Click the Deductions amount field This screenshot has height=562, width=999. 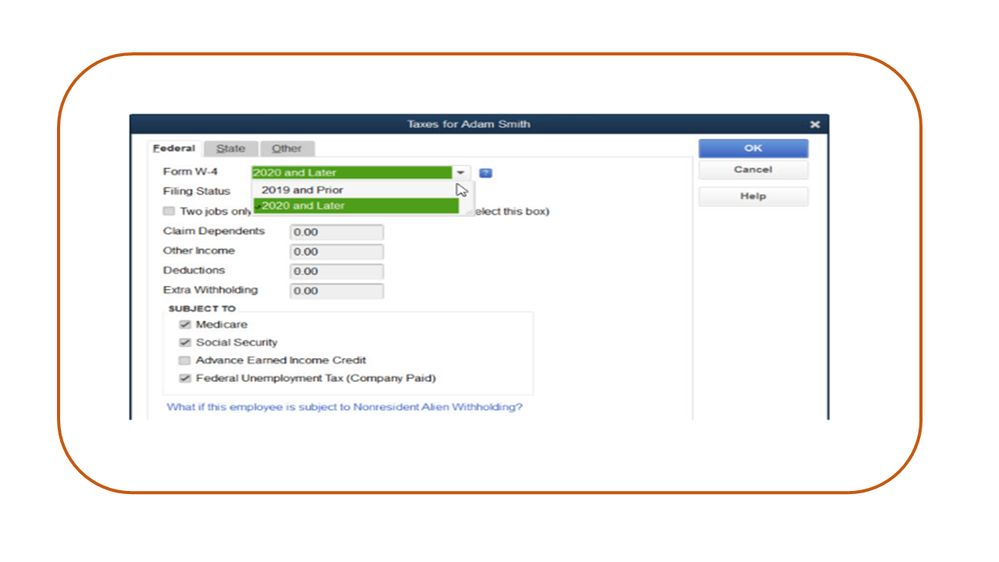pyautogui.click(x=336, y=271)
